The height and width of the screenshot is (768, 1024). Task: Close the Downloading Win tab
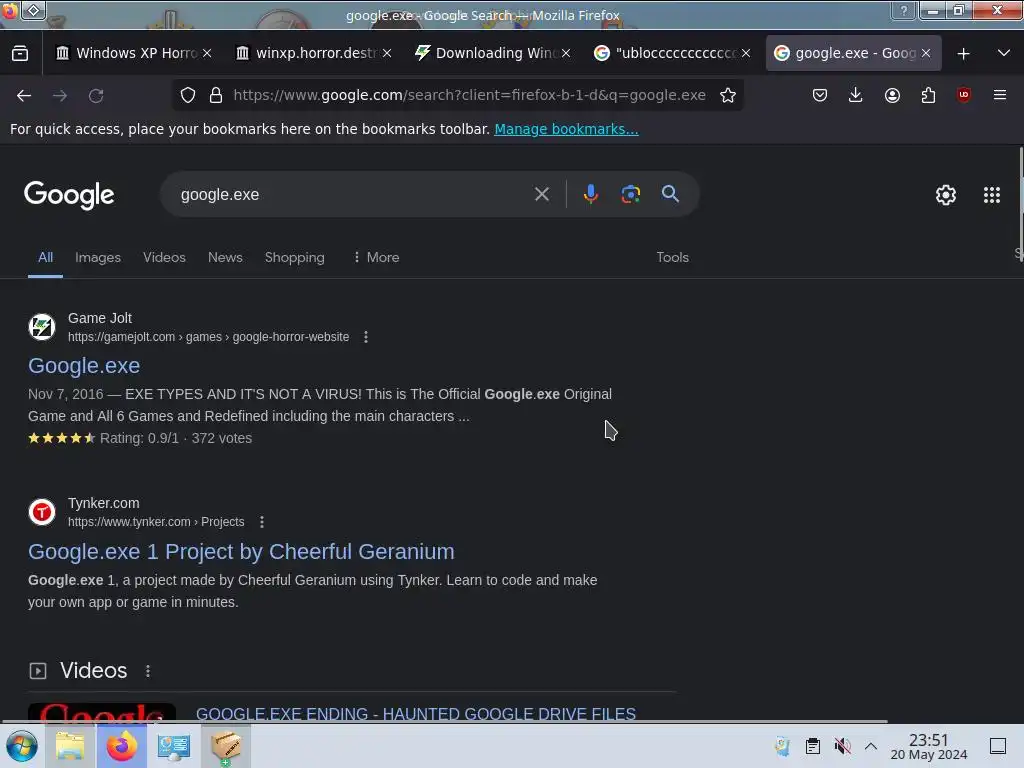pyautogui.click(x=566, y=53)
